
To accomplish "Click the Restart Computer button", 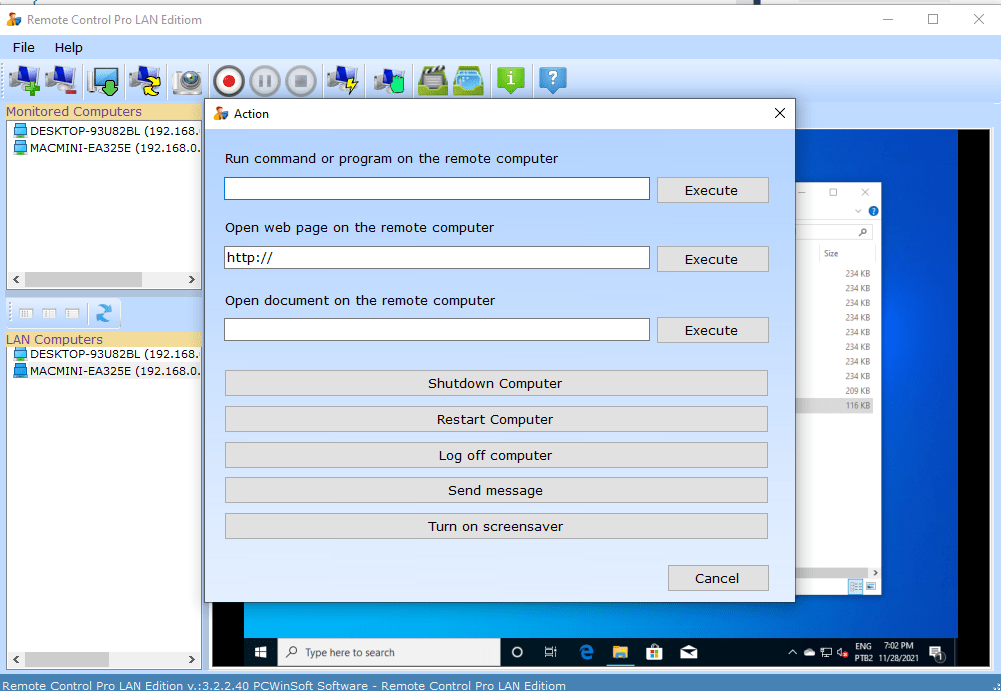I will 496,419.
